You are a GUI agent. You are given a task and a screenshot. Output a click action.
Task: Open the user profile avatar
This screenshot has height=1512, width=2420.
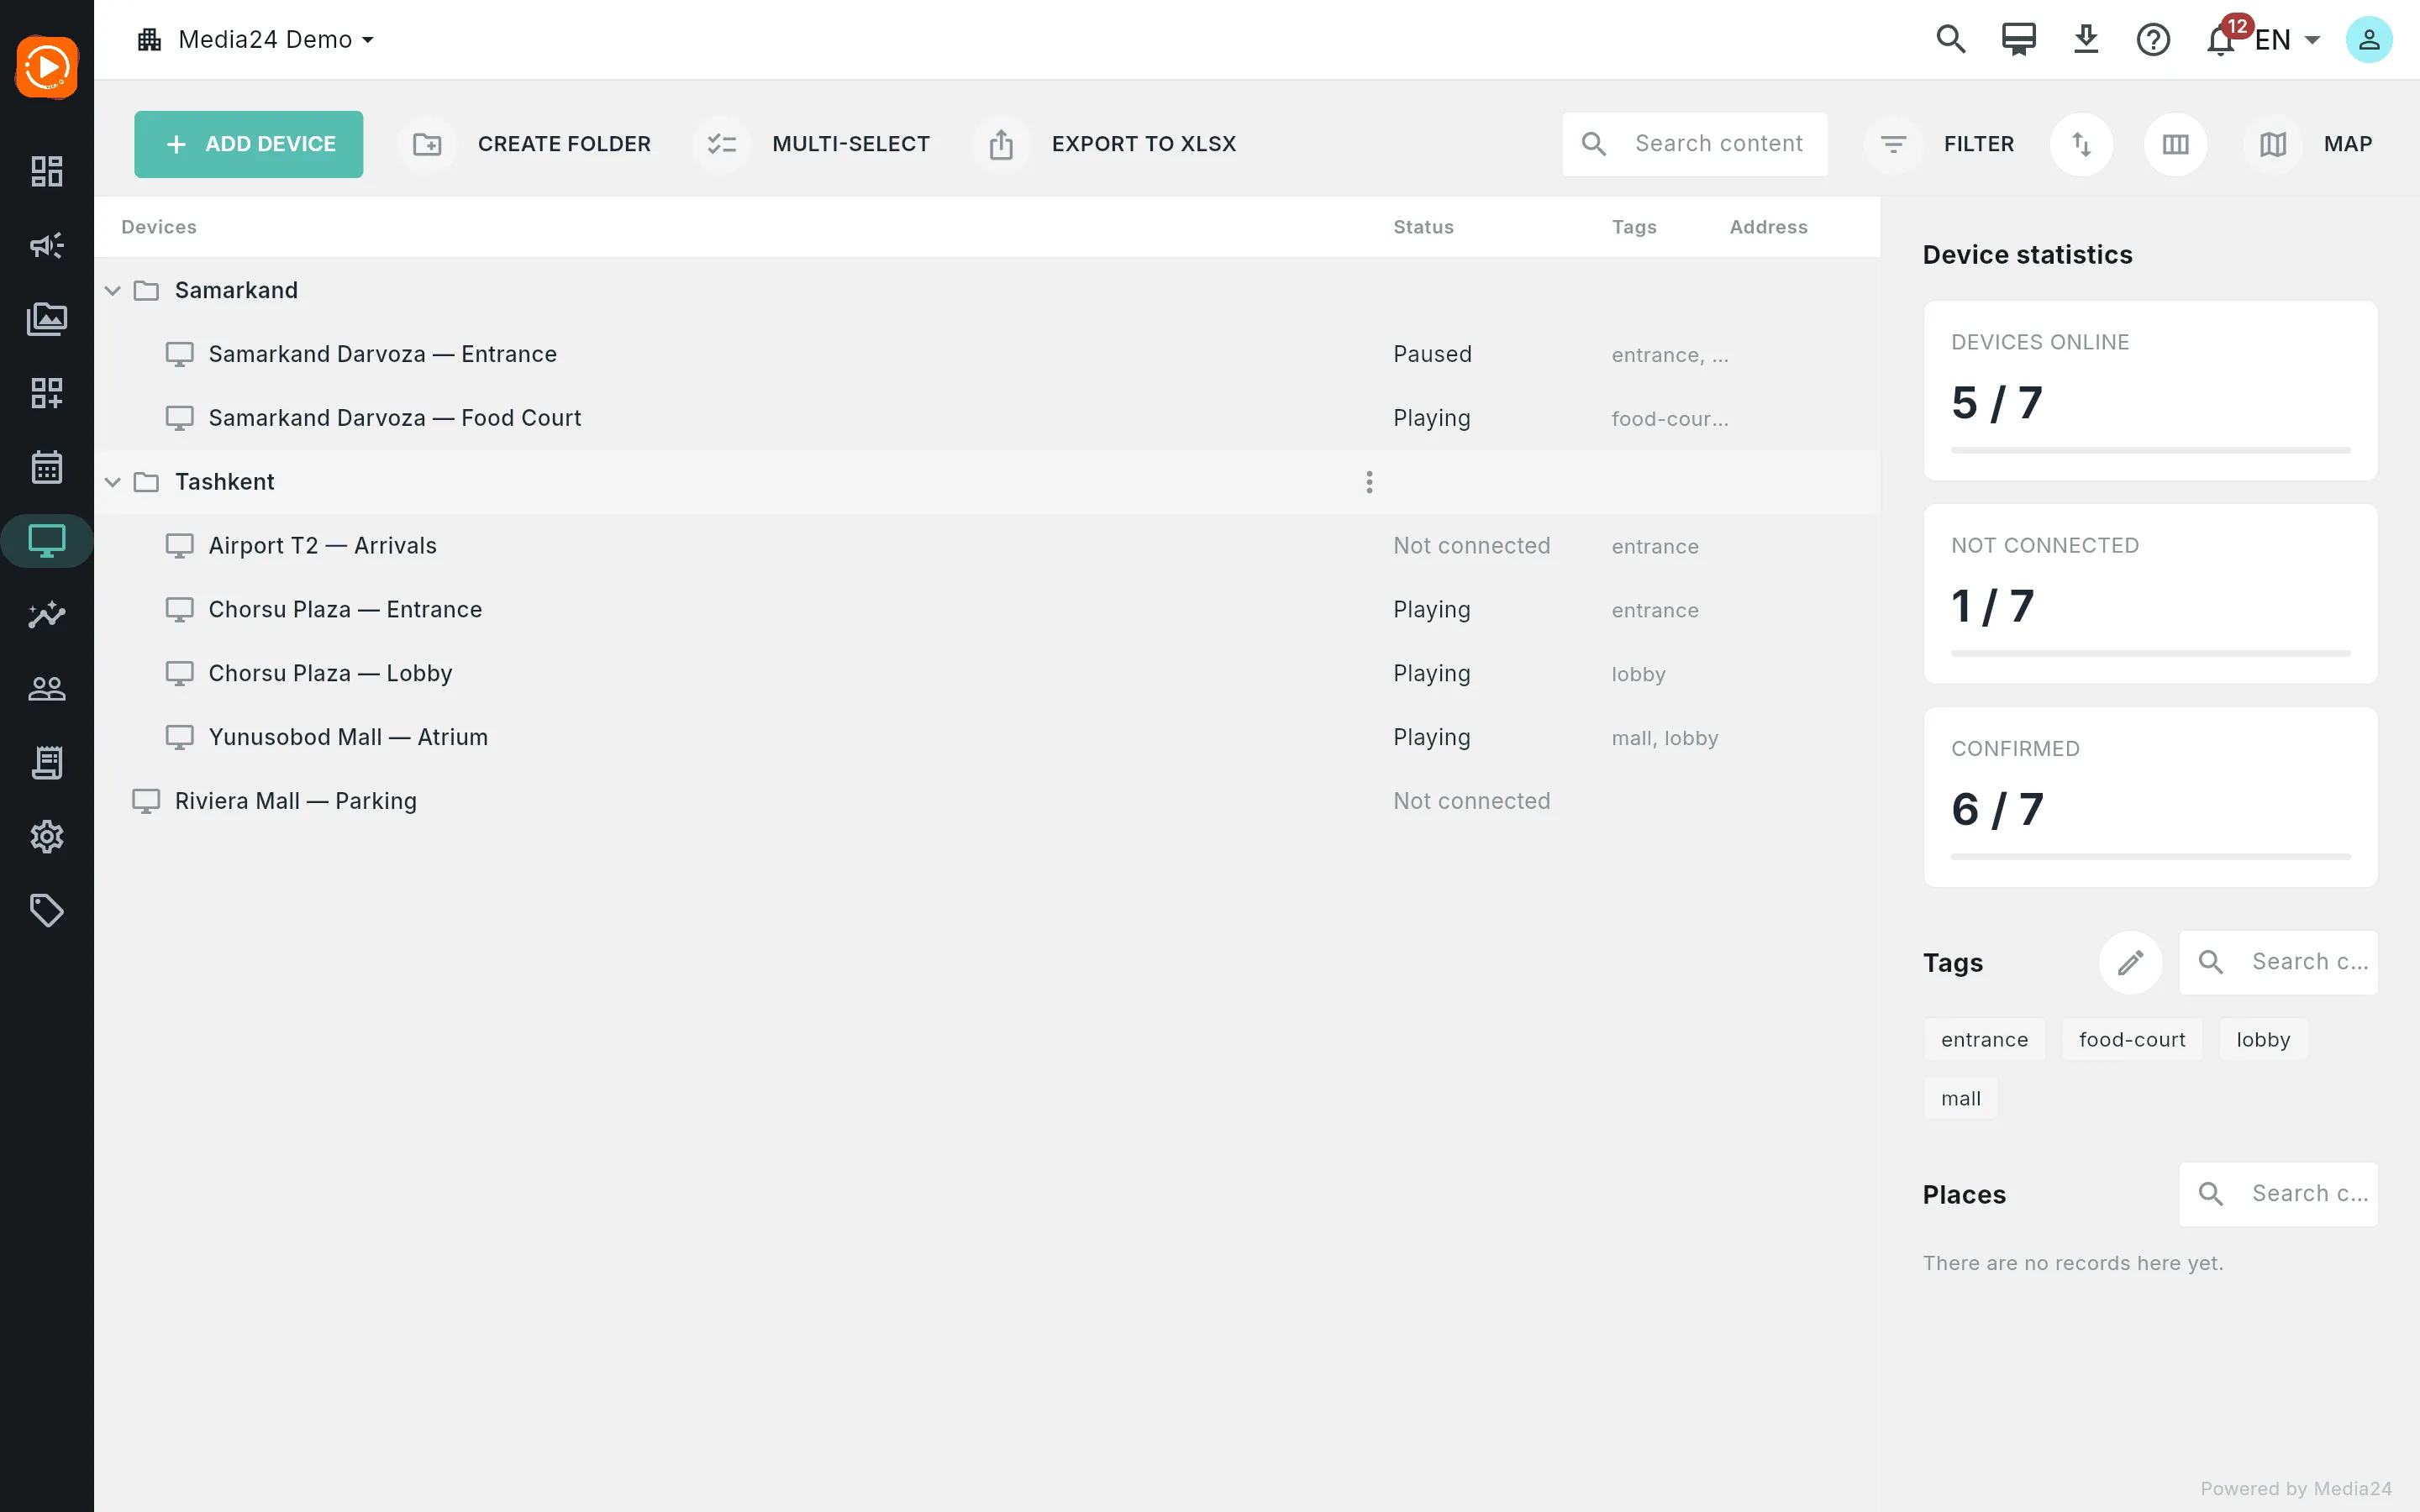pos(2369,40)
